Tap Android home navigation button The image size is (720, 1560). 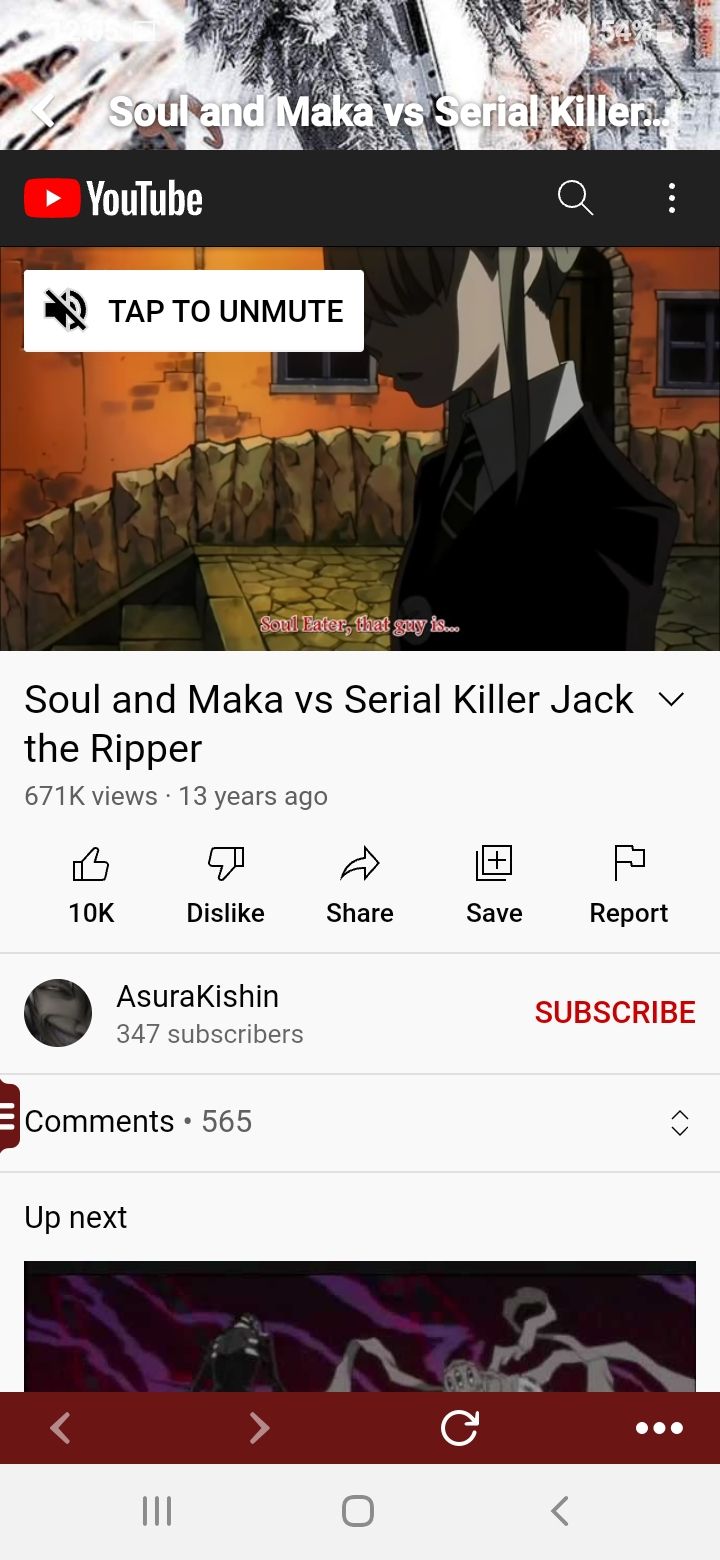pos(358,1510)
